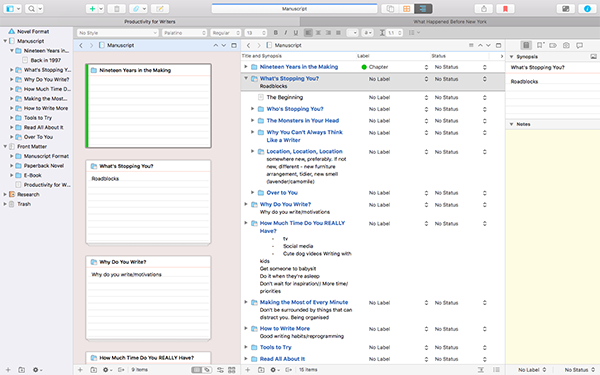The image size is (600, 375).
Task: Expand The Monsters in Your Head row
Action: [253, 121]
